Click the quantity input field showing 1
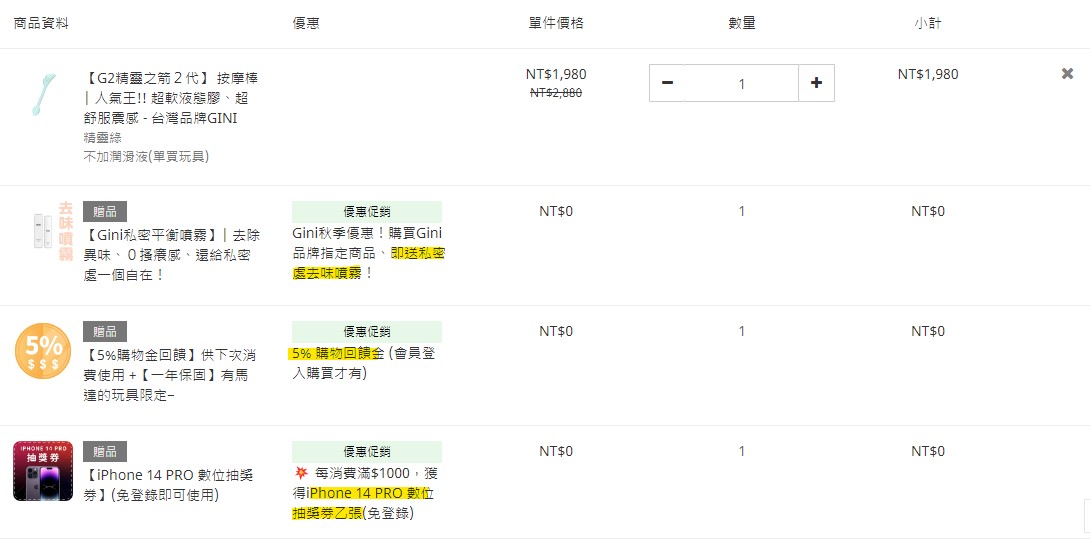The width and height of the screenshot is (1090, 540). 742,83
